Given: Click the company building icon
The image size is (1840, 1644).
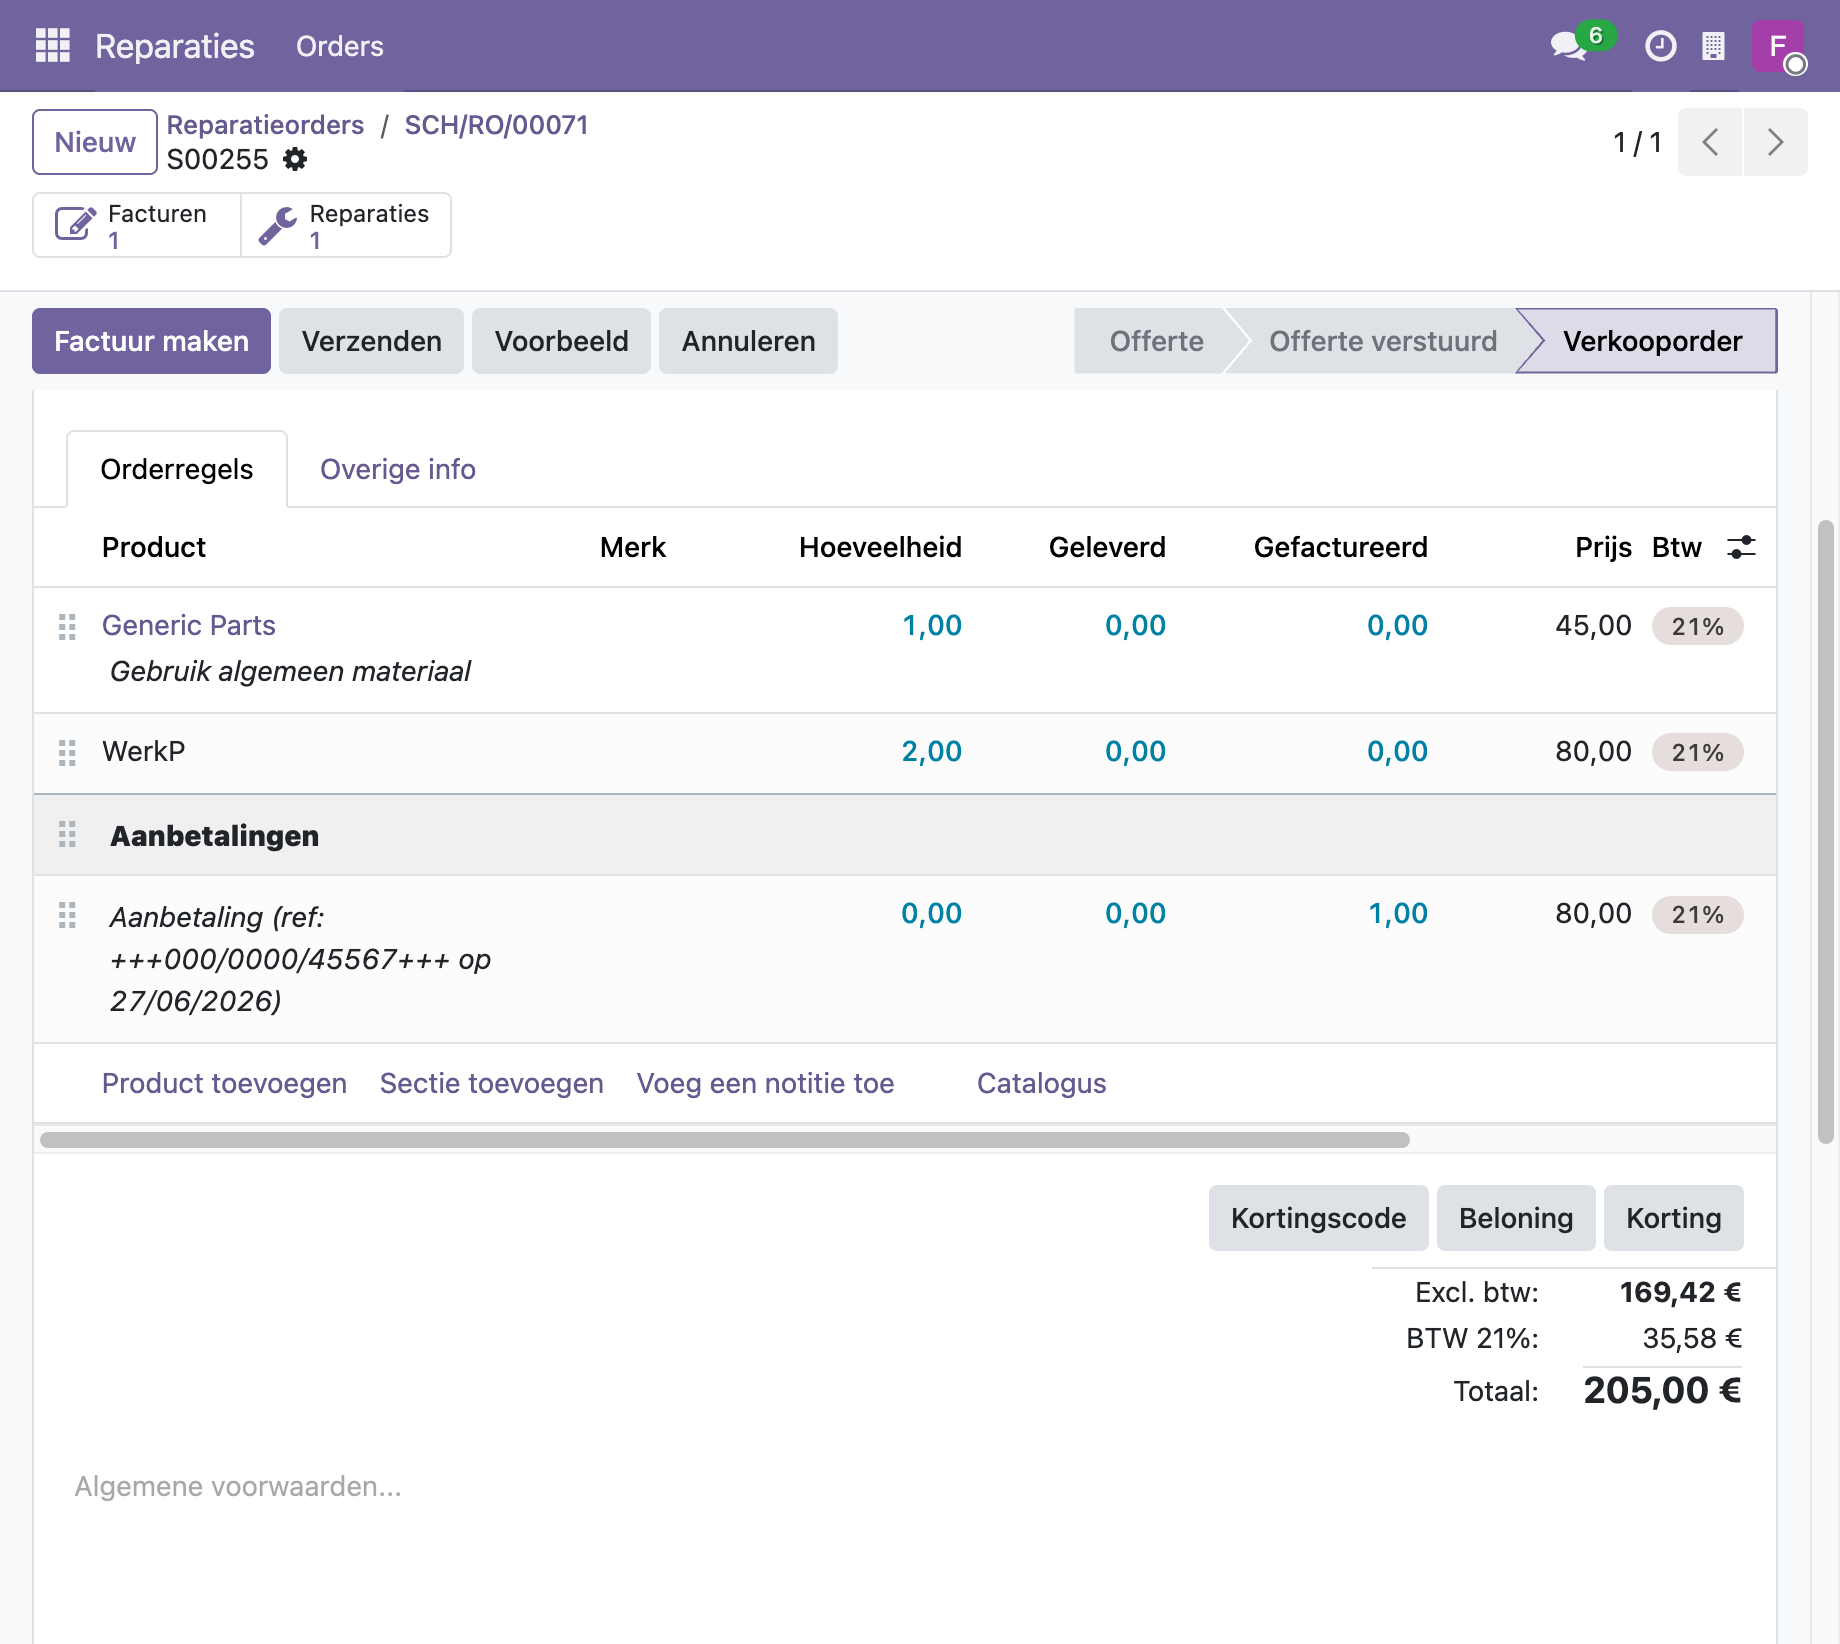Looking at the screenshot, I should pyautogui.click(x=1713, y=46).
